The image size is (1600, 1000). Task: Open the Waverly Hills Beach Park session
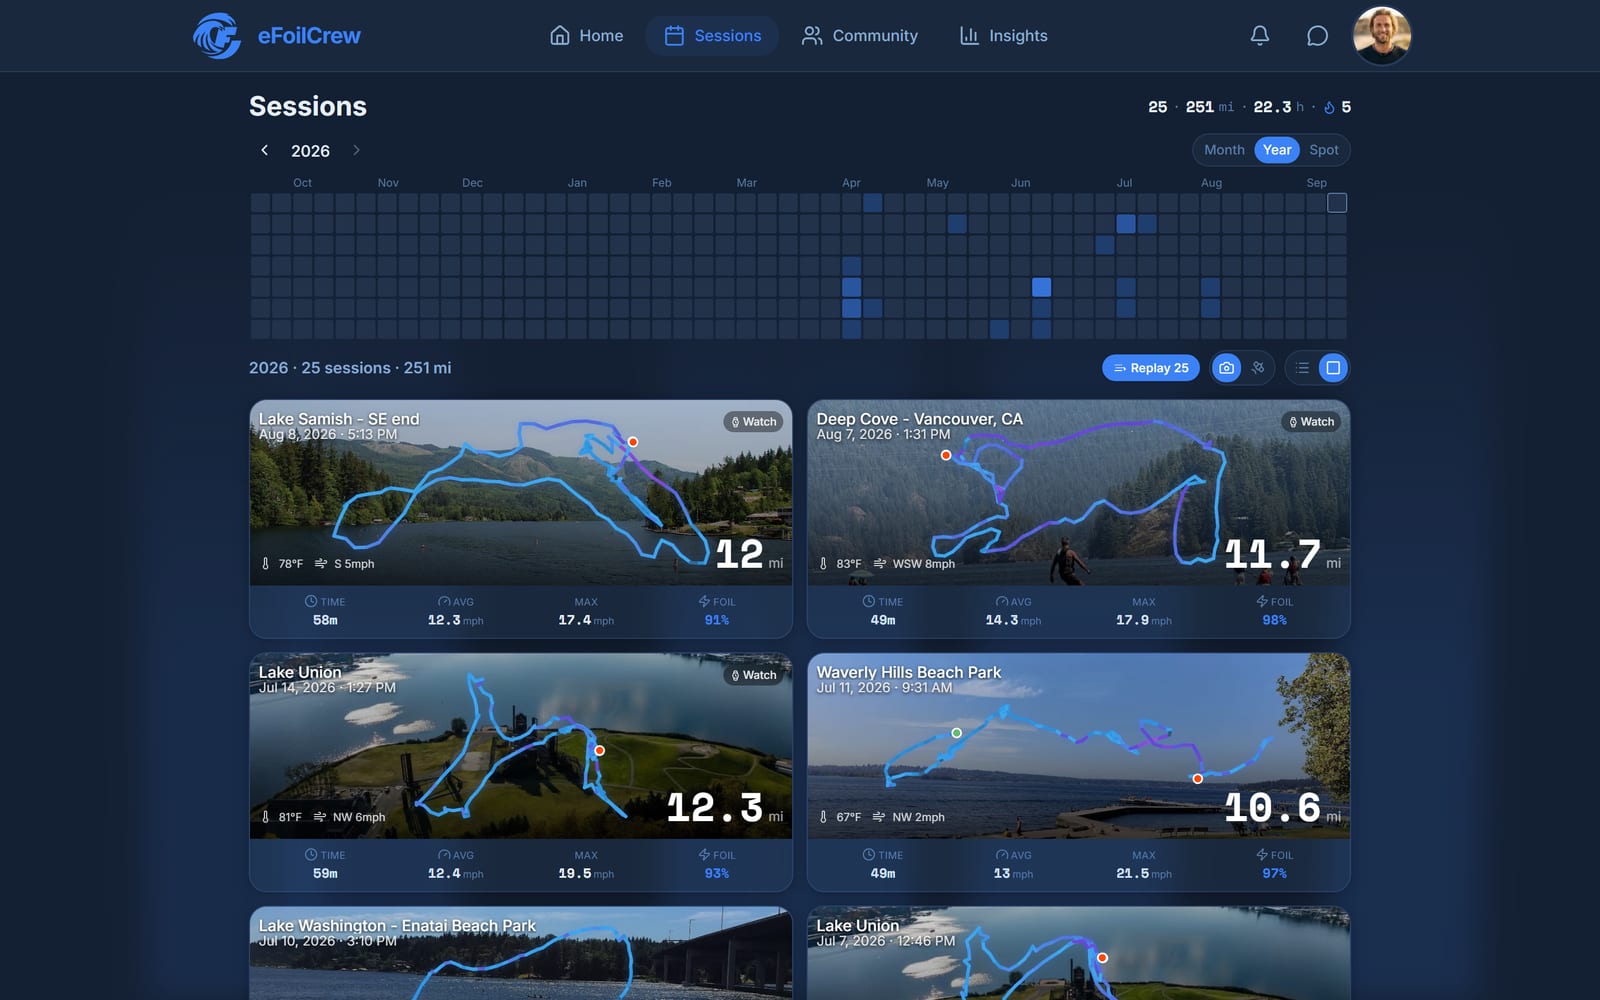(x=909, y=672)
